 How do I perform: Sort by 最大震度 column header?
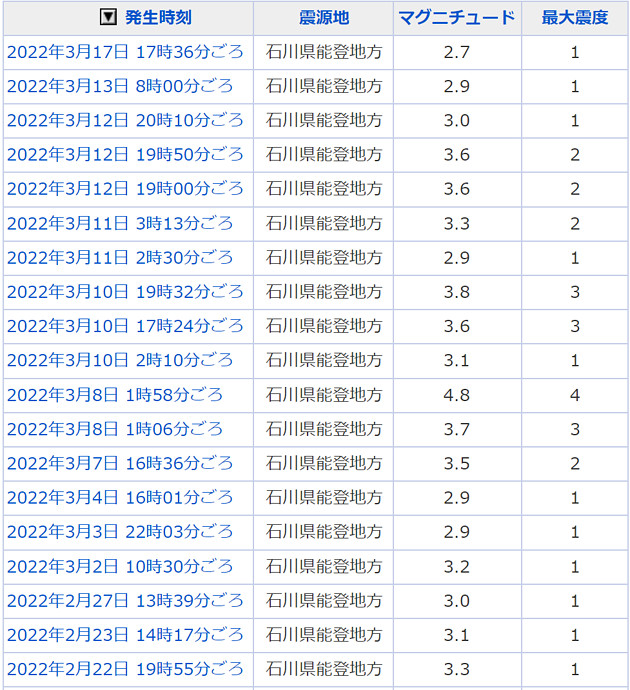[574, 18]
